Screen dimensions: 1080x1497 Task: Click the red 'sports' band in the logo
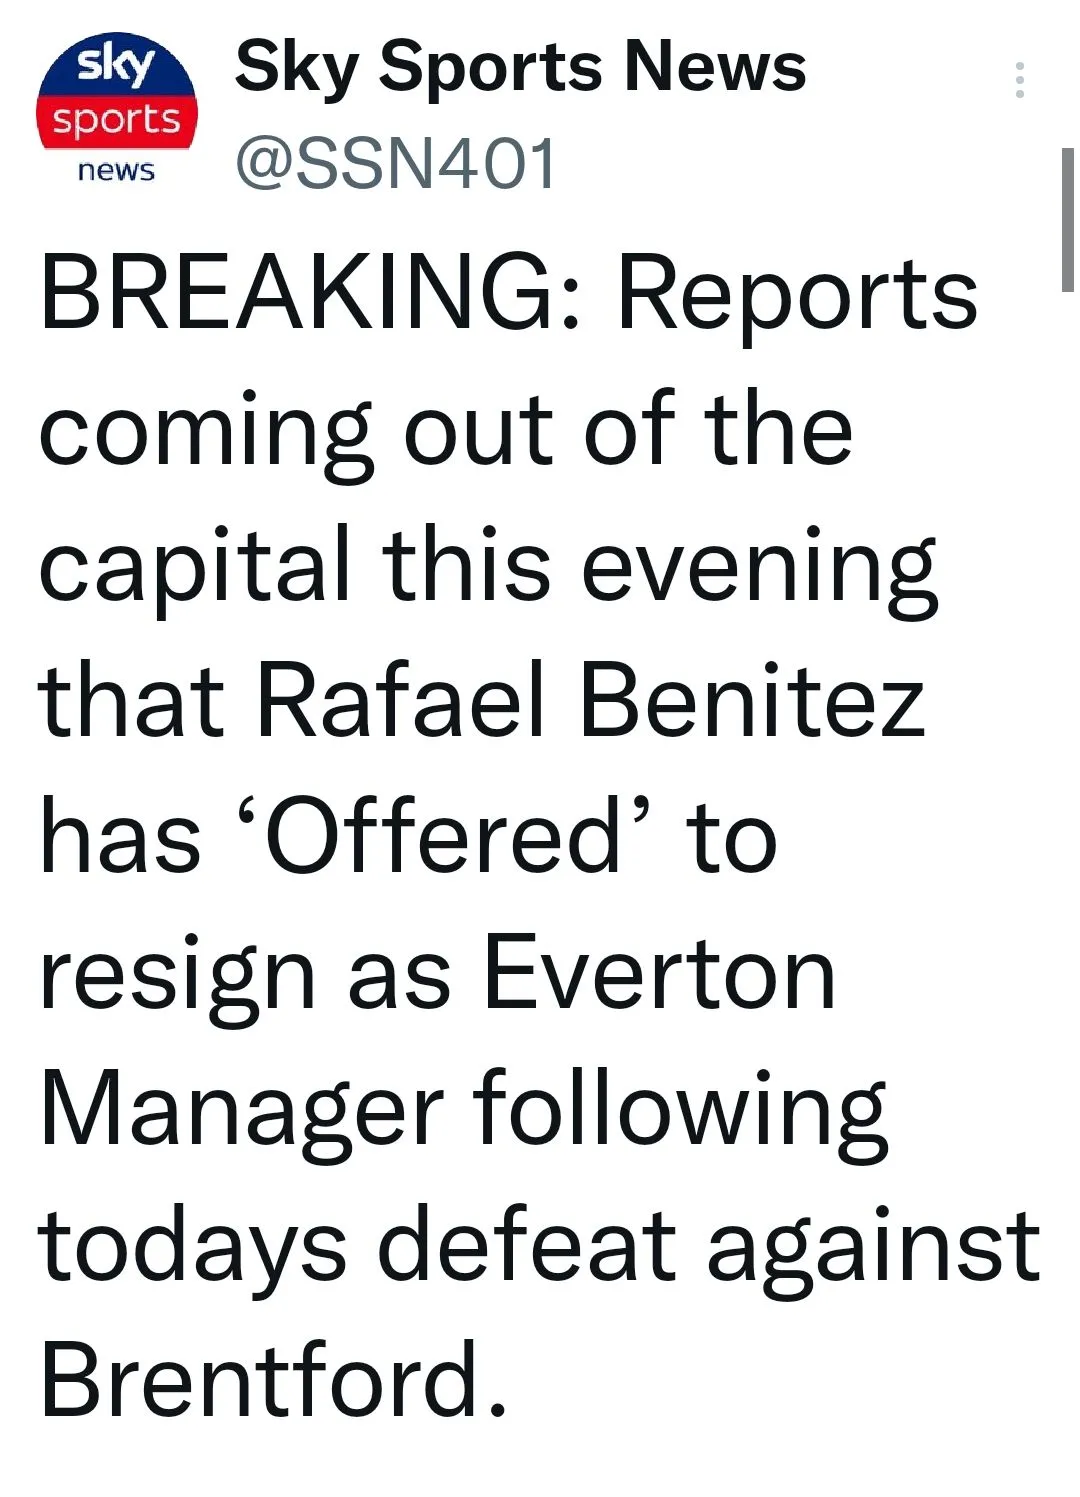[117, 121]
